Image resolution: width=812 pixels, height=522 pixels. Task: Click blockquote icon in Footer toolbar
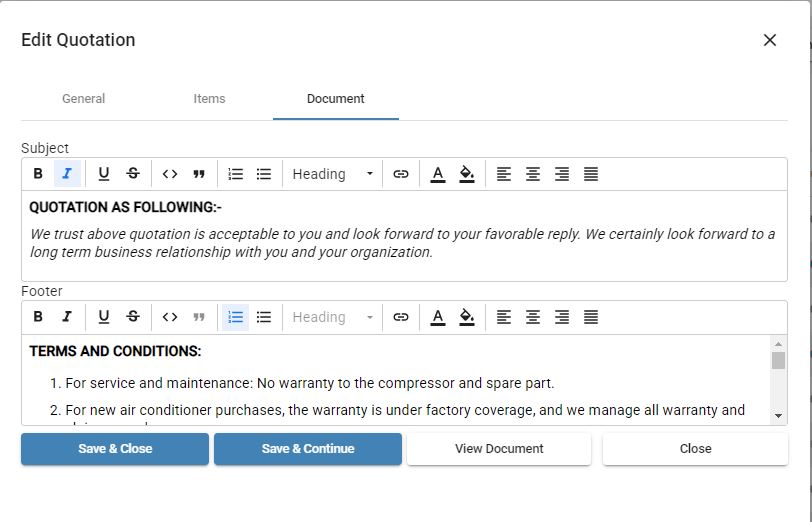[199, 317]
